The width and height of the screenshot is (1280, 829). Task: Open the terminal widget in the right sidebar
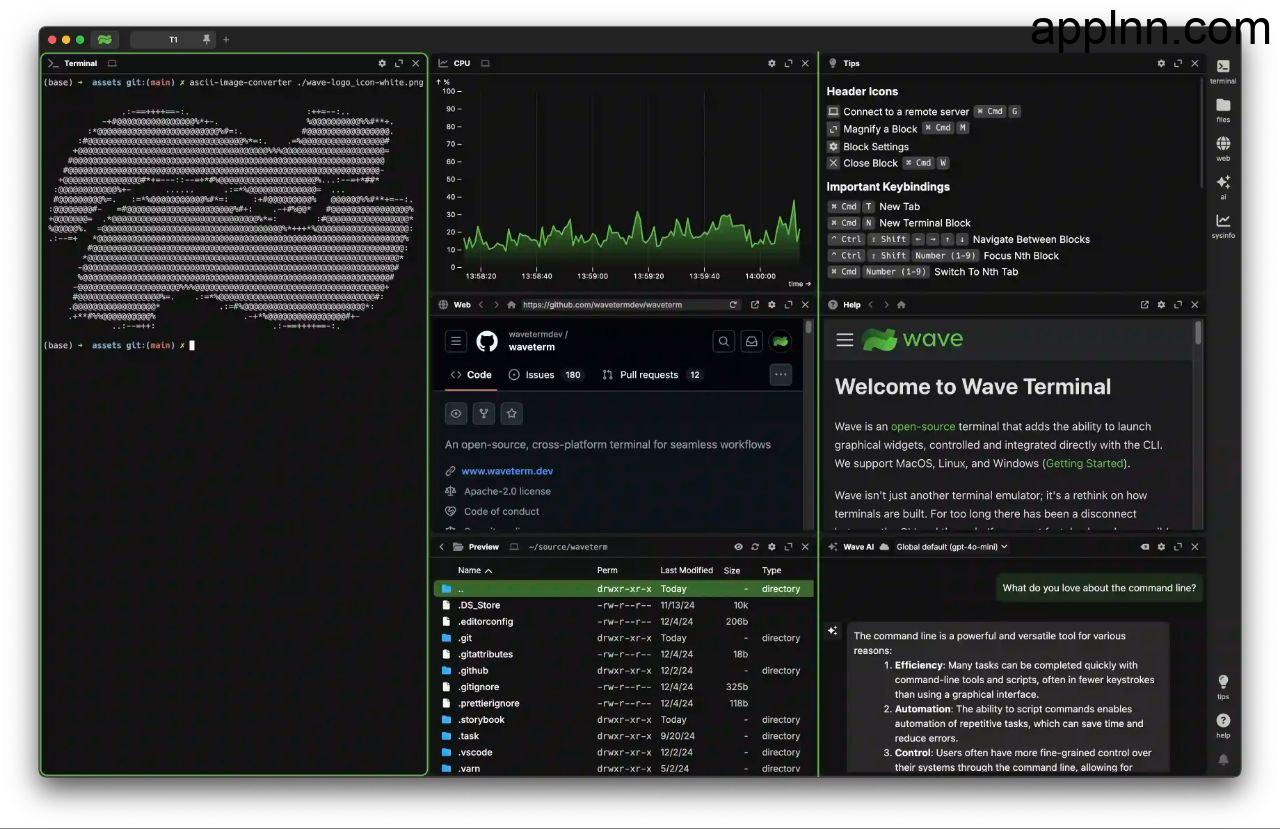click(1223, 70)
